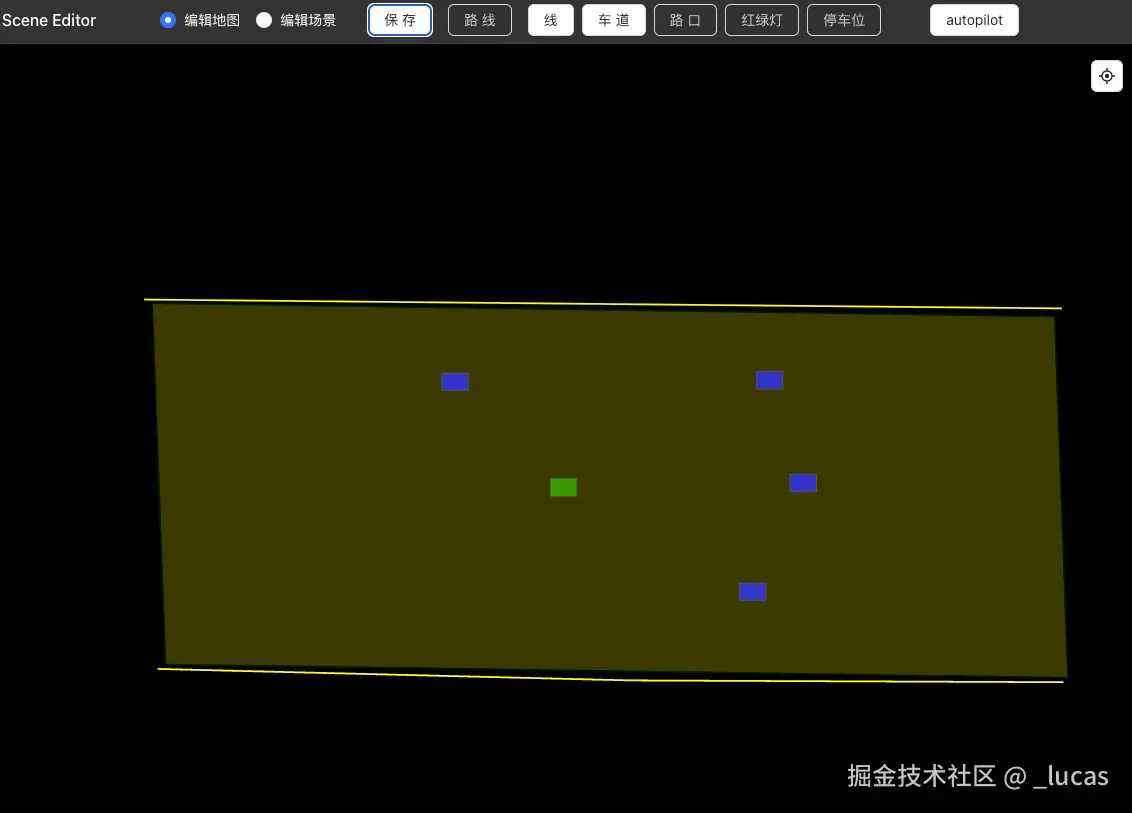
Task: Click the 路口 (Intersection) toolbar button
Action: click(x=685, y=20)
